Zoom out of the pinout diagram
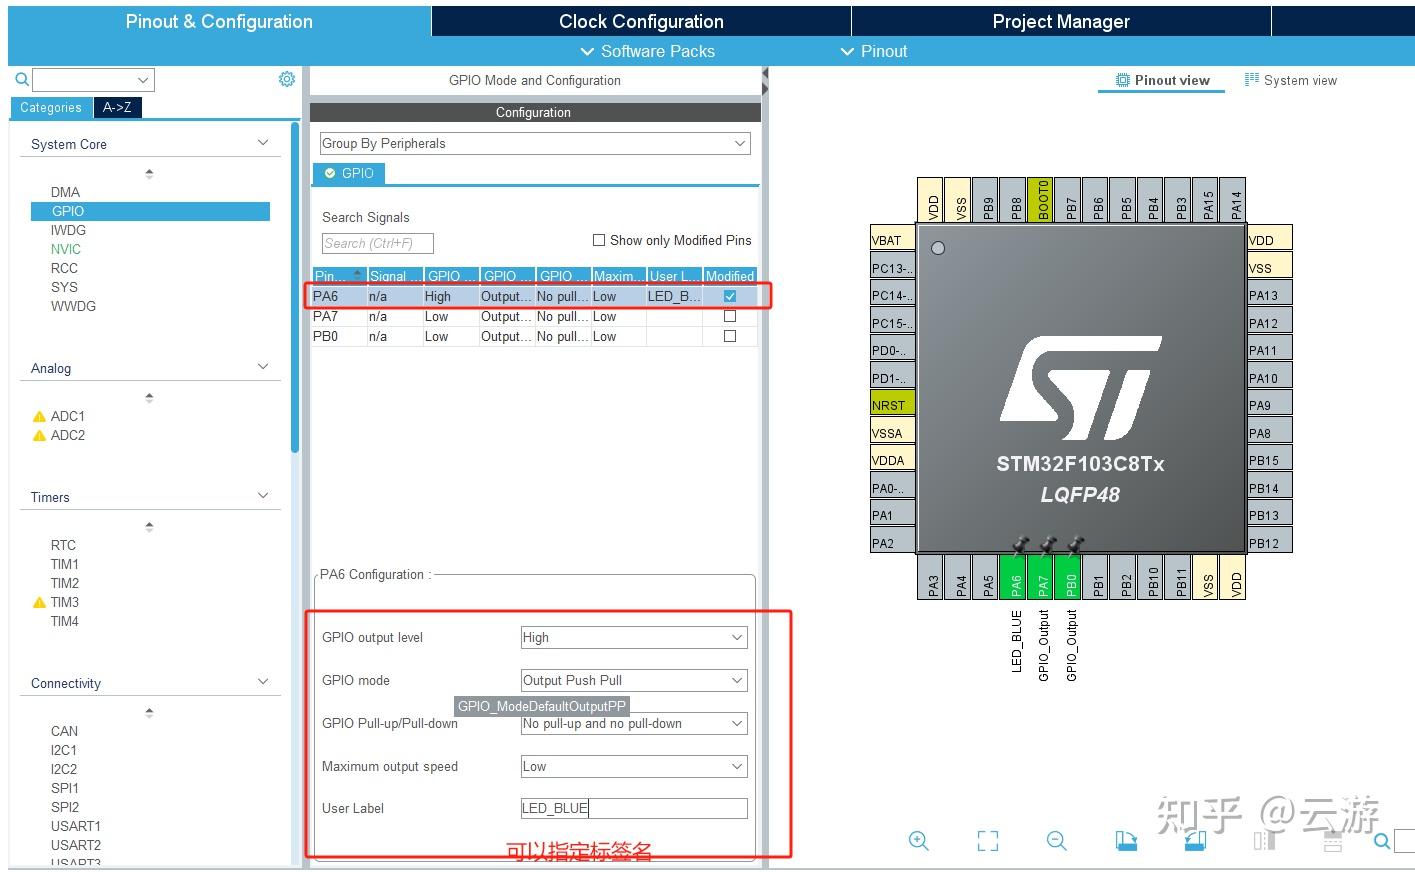 (x=1057, y=841)
